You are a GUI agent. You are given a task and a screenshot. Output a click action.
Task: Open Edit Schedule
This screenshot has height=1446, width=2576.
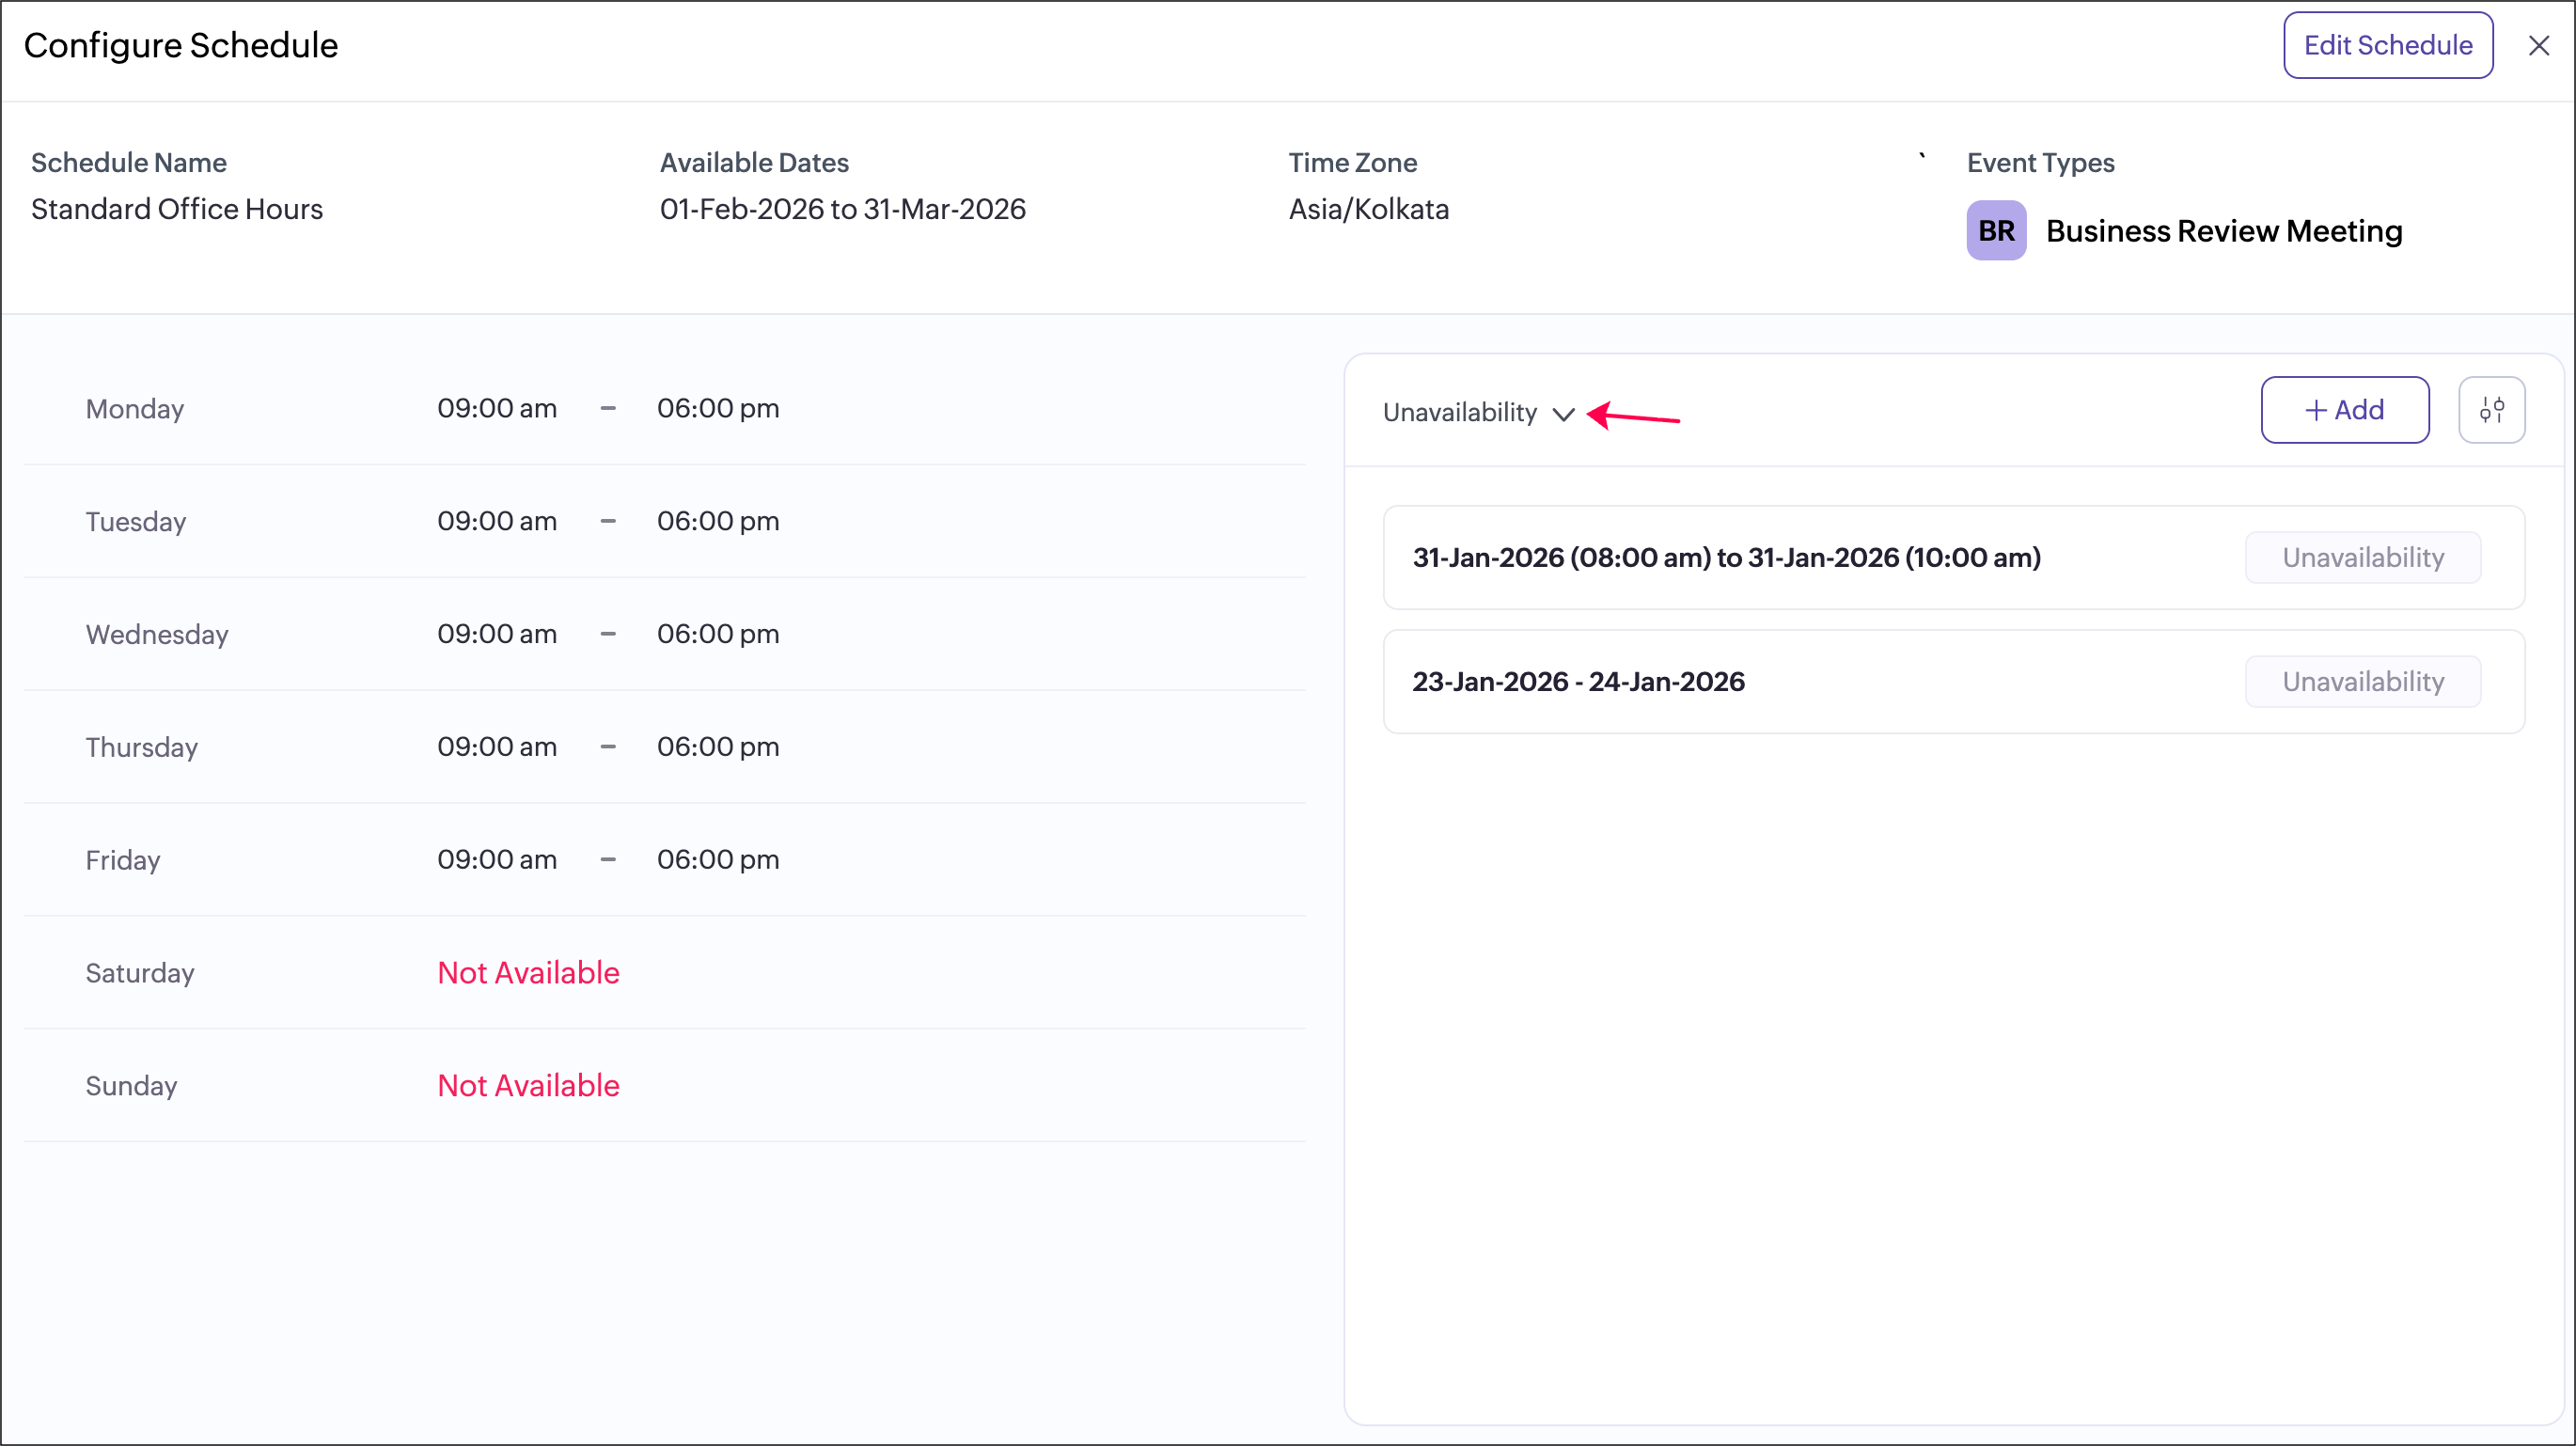coord(2387,46)
